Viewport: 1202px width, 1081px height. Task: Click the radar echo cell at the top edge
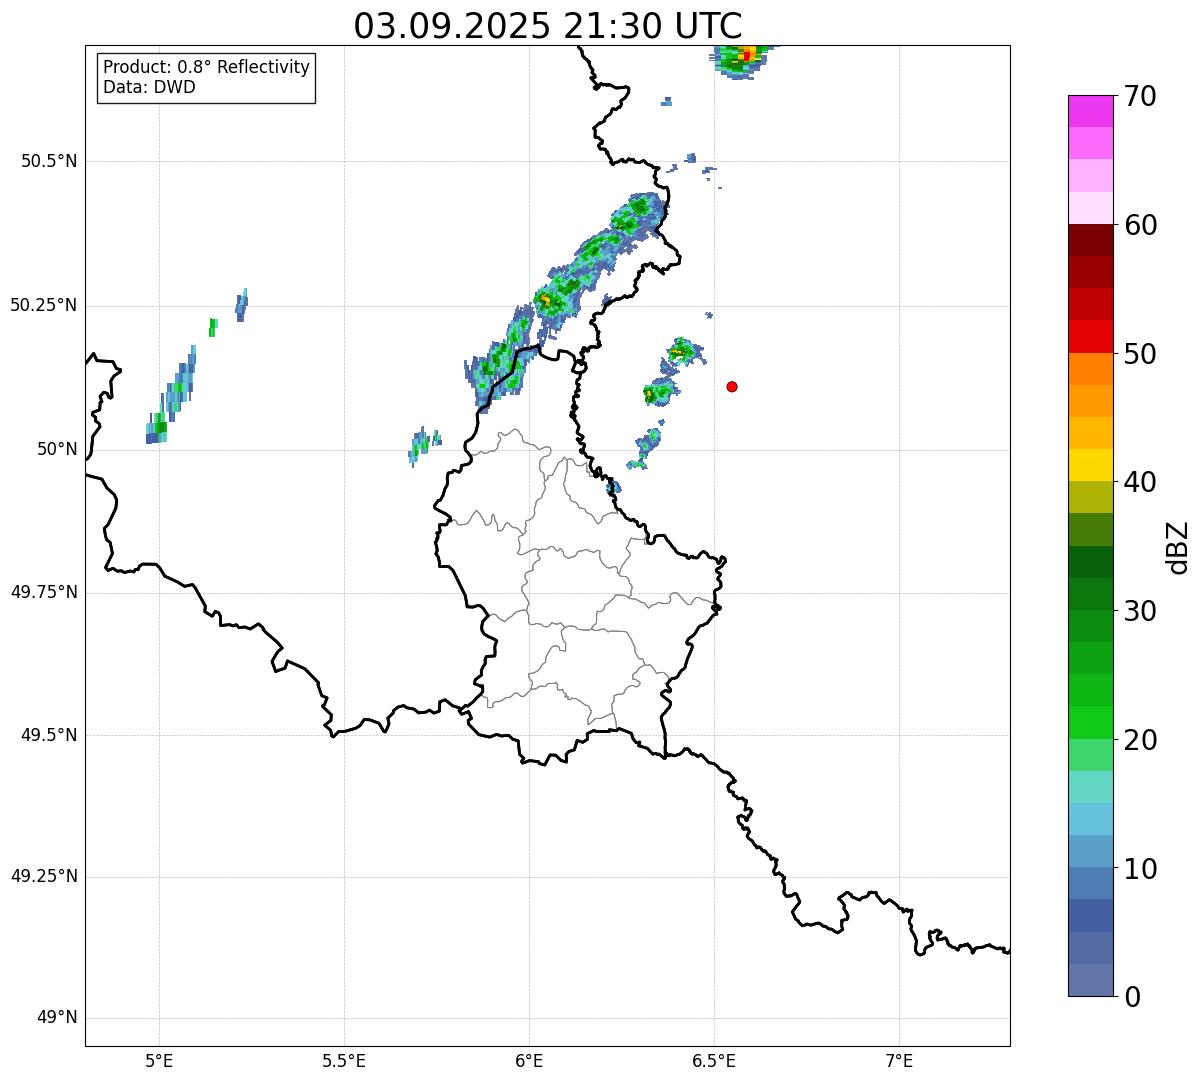tap(743, 60)
